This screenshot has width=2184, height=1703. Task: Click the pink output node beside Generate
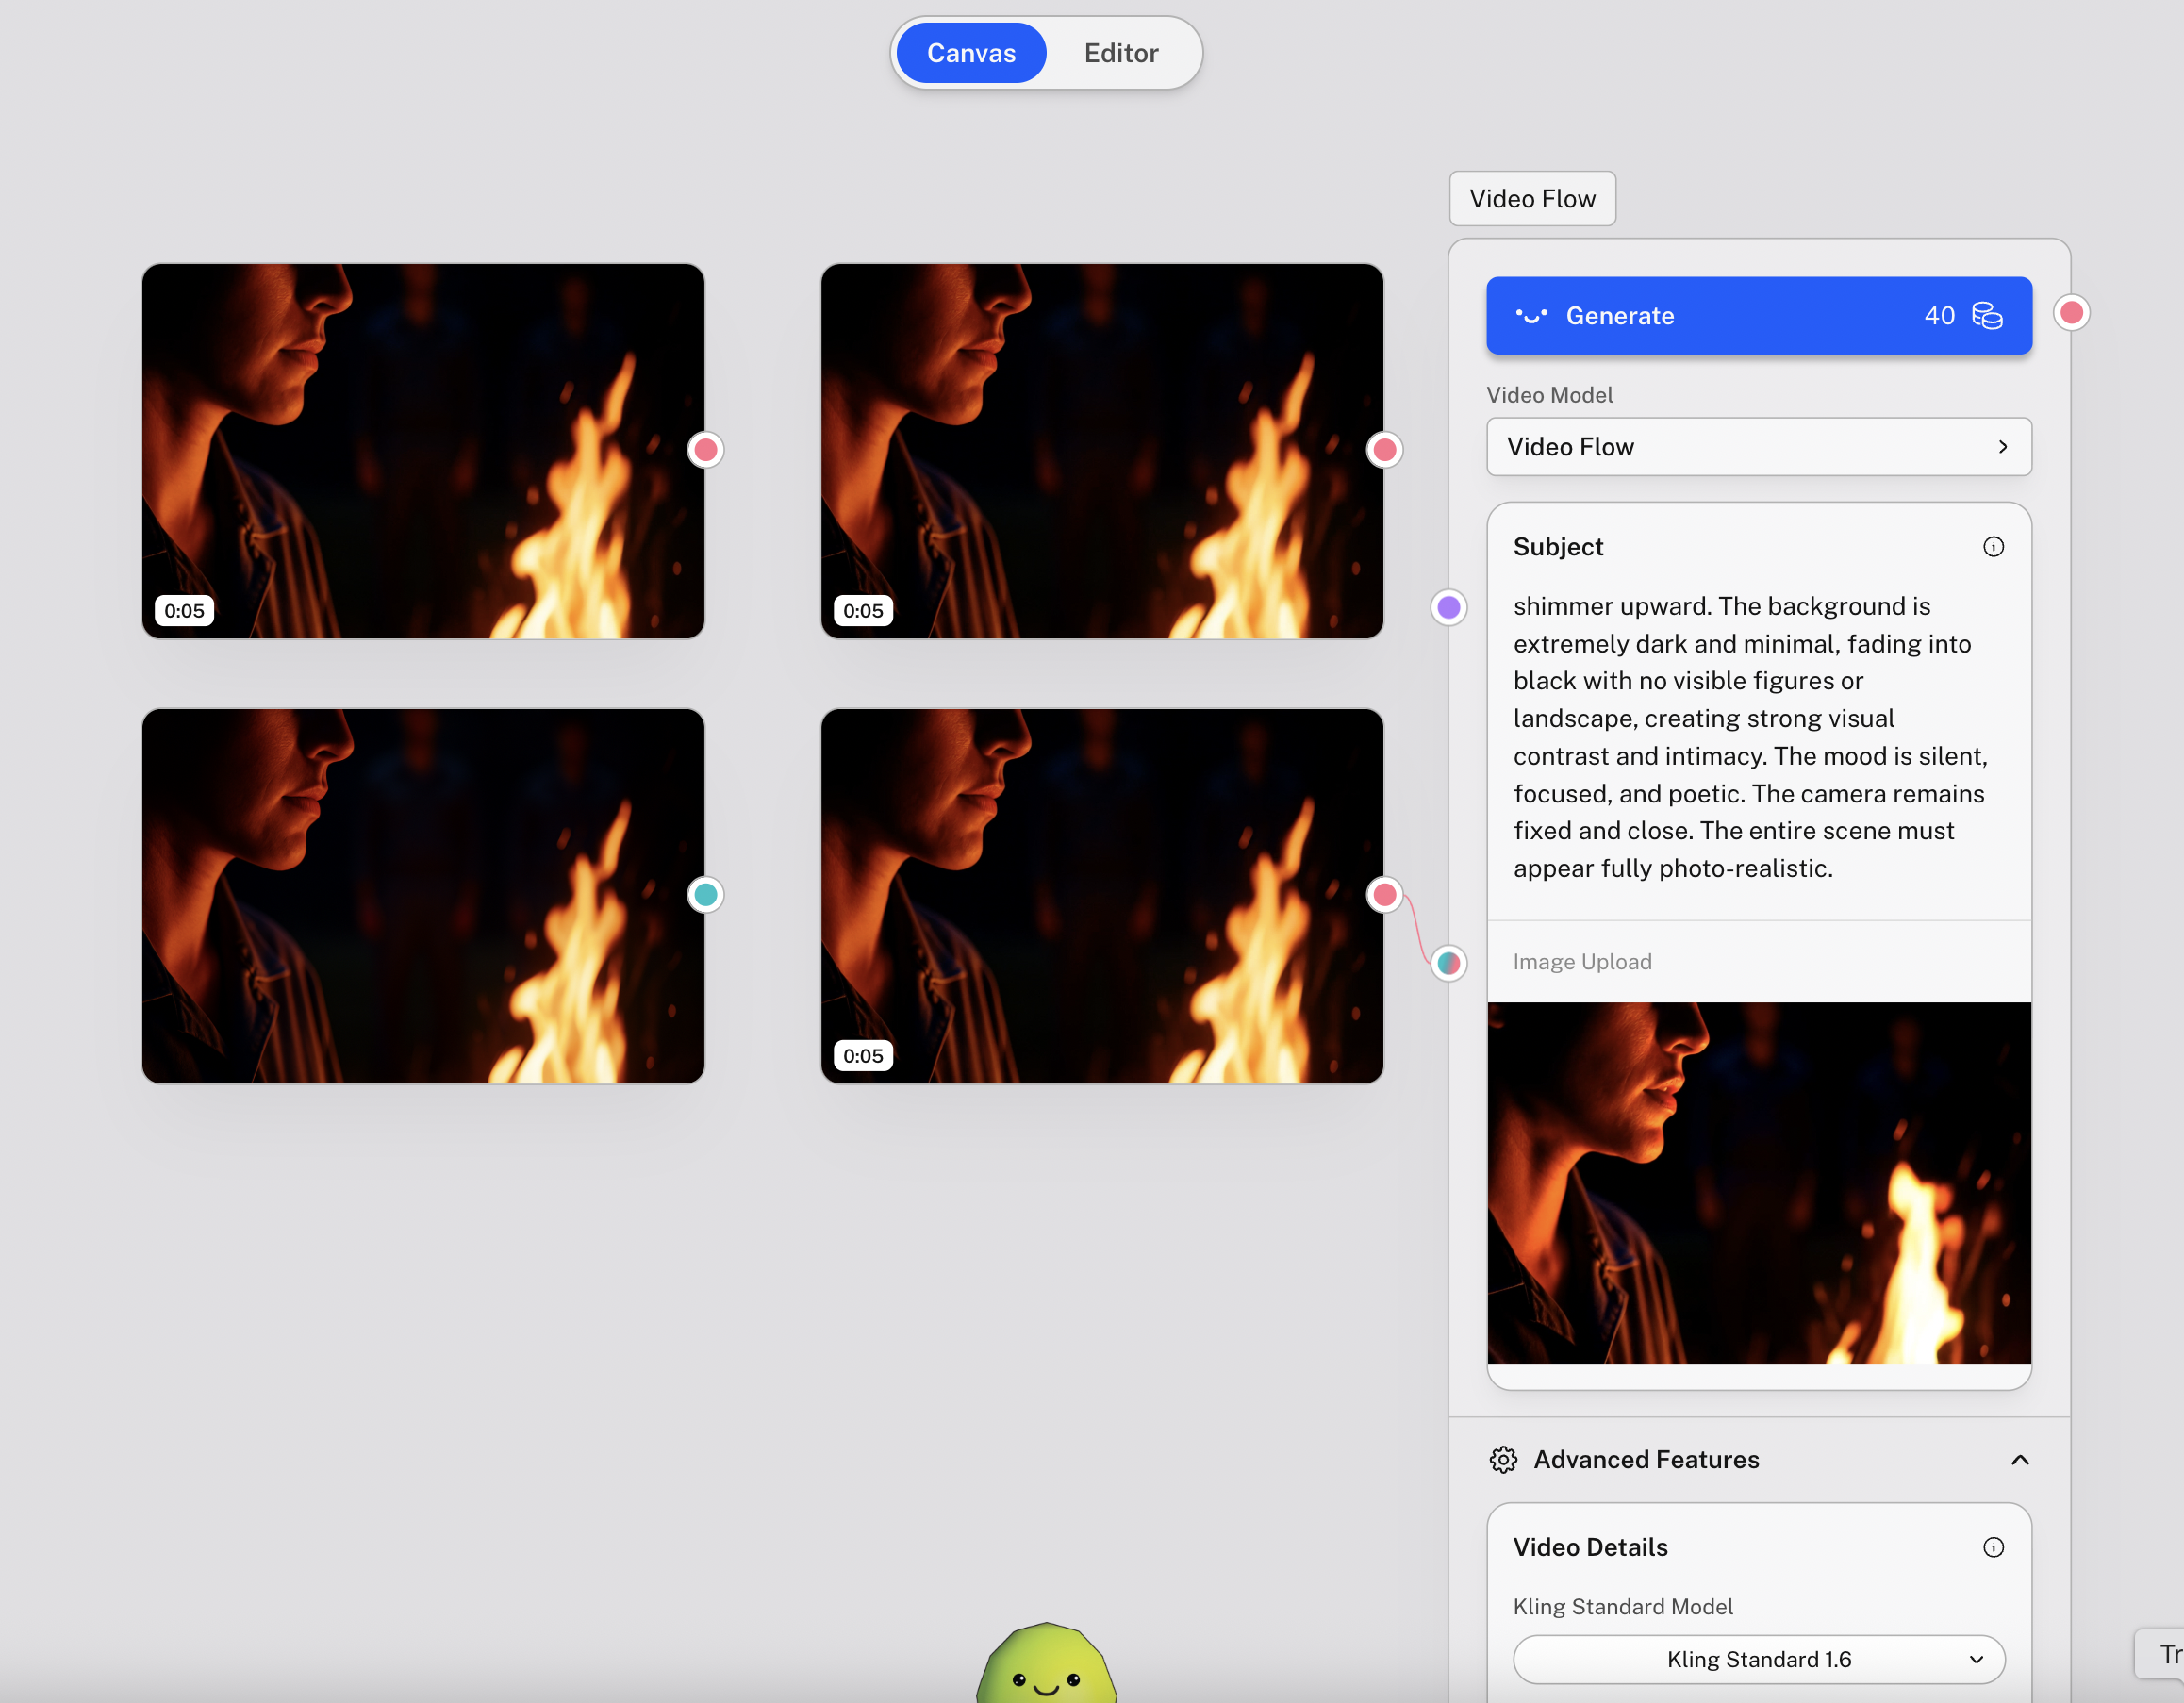2071,313
